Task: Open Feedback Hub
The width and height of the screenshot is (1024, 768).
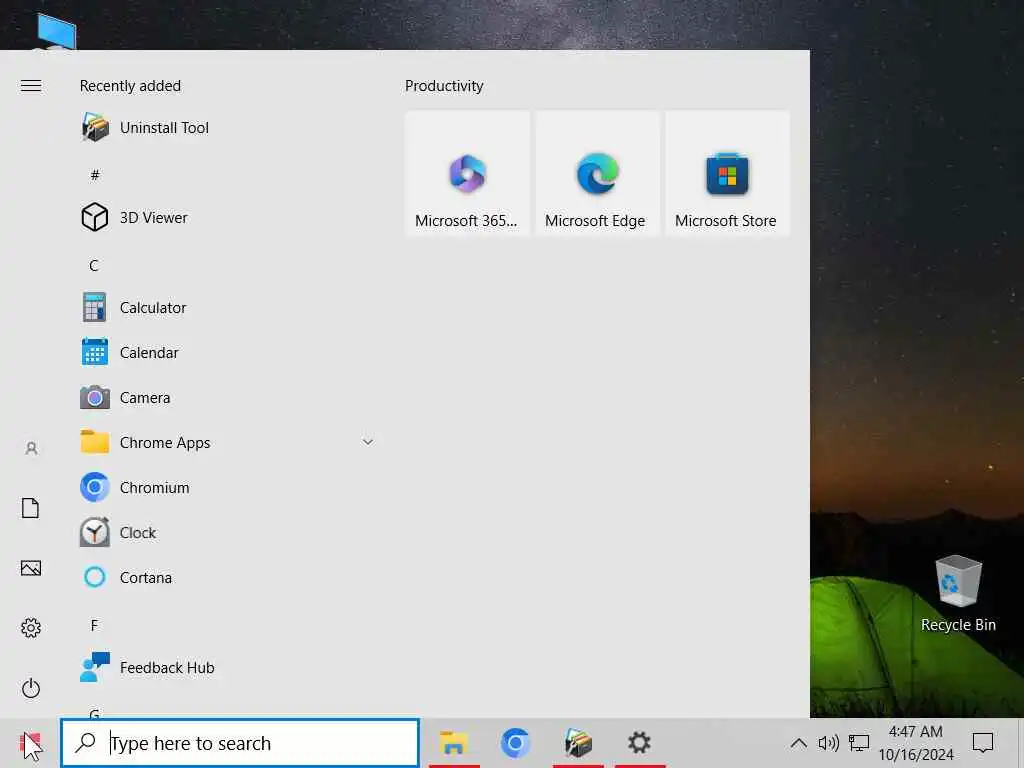Action: [x=225, y=668]
